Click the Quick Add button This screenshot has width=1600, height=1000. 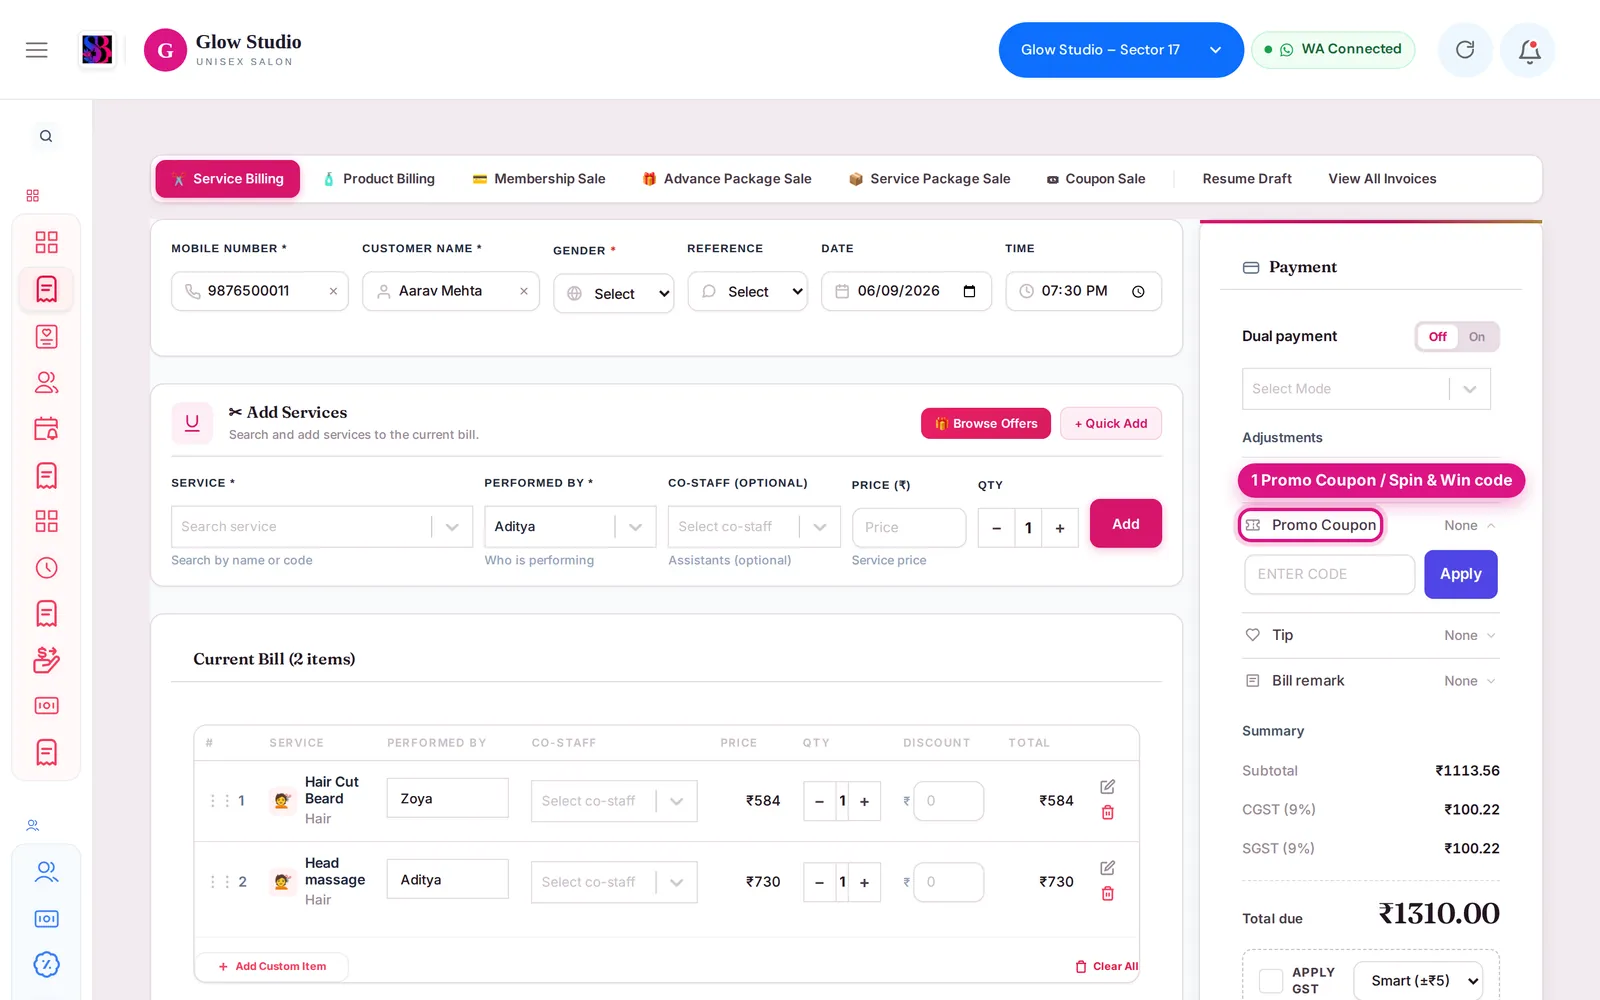tap(1111, 424)
